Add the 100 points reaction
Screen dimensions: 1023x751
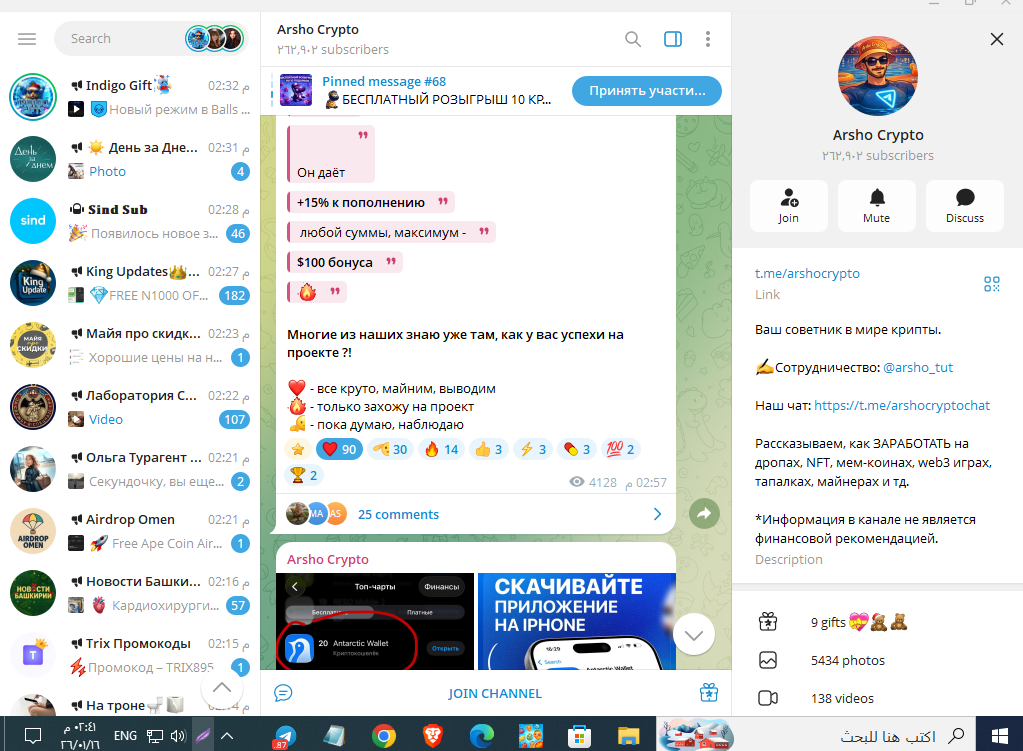tap(620, 449)
